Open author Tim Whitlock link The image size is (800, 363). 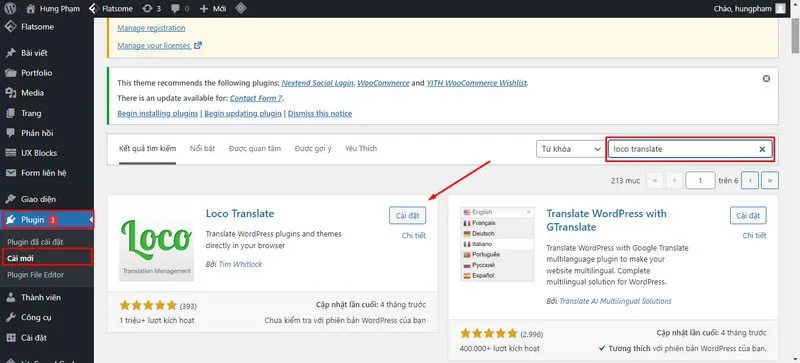(240, 264)
